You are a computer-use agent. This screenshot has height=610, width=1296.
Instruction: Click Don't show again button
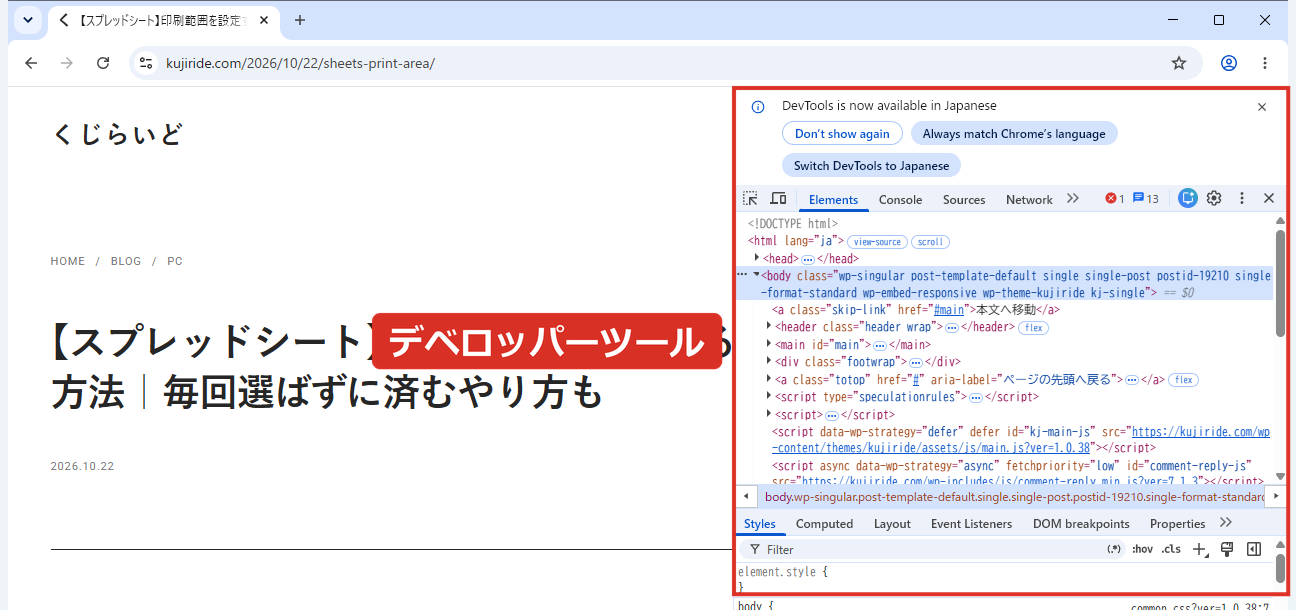pyautogui.click(x=842, y=133)
